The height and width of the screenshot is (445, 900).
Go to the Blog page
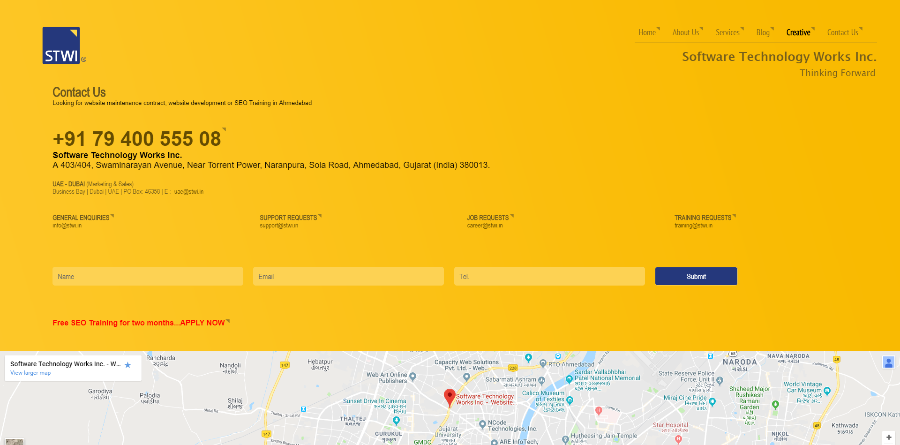[763, 32]
